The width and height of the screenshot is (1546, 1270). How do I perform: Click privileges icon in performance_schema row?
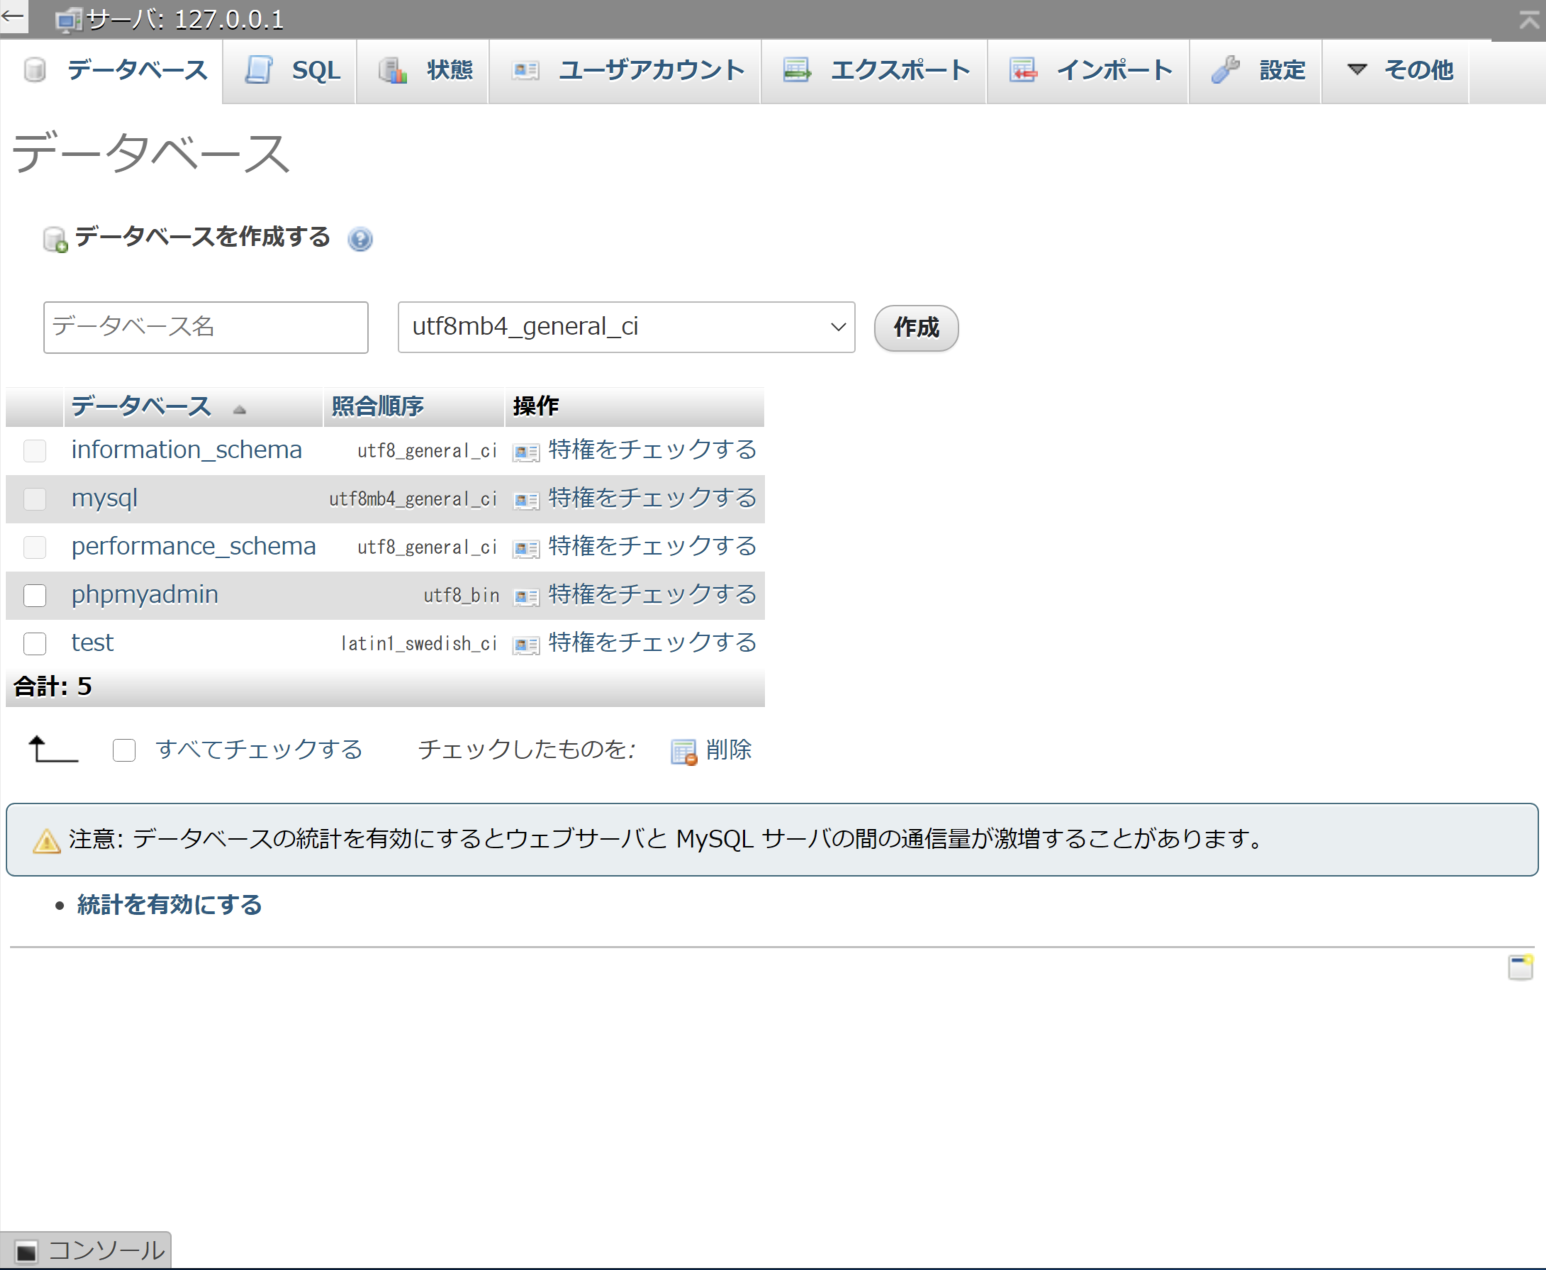click(526, 548)
